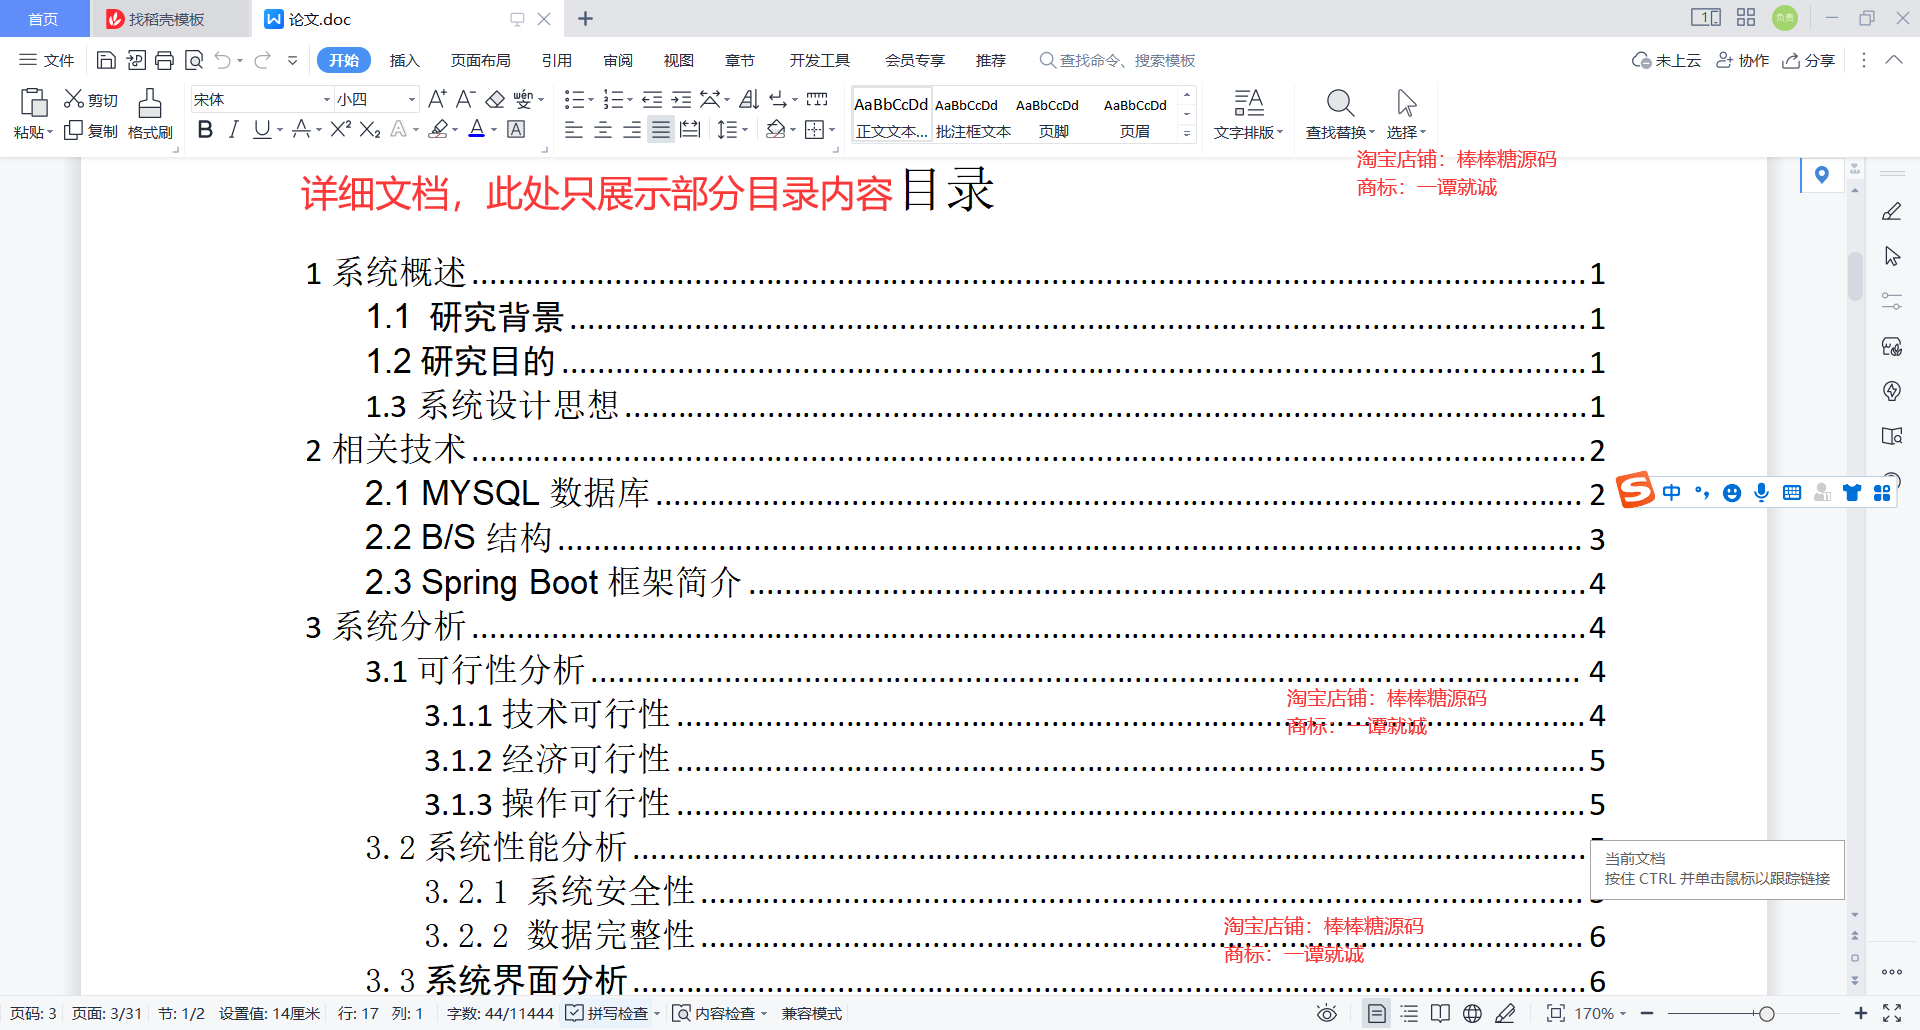
Task: Toggle Bold formatting
Action: pyautogui.click(x=205, y=129)
